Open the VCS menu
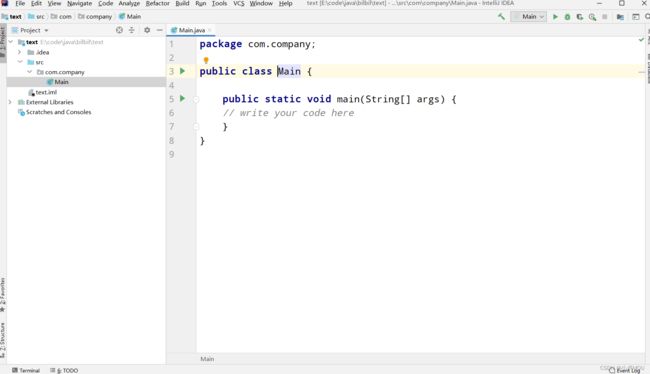This screenshot has width=650, height=374. pos(239,3)
